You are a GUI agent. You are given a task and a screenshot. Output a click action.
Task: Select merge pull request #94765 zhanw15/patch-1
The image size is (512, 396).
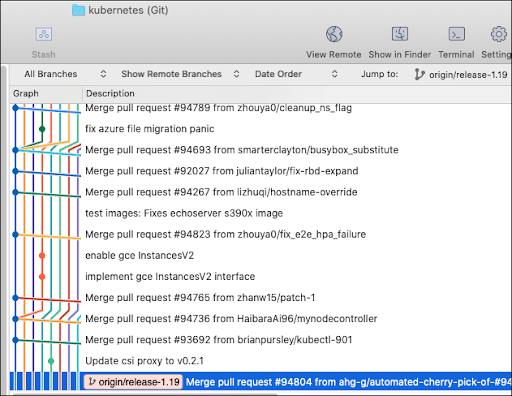[200, 297]
